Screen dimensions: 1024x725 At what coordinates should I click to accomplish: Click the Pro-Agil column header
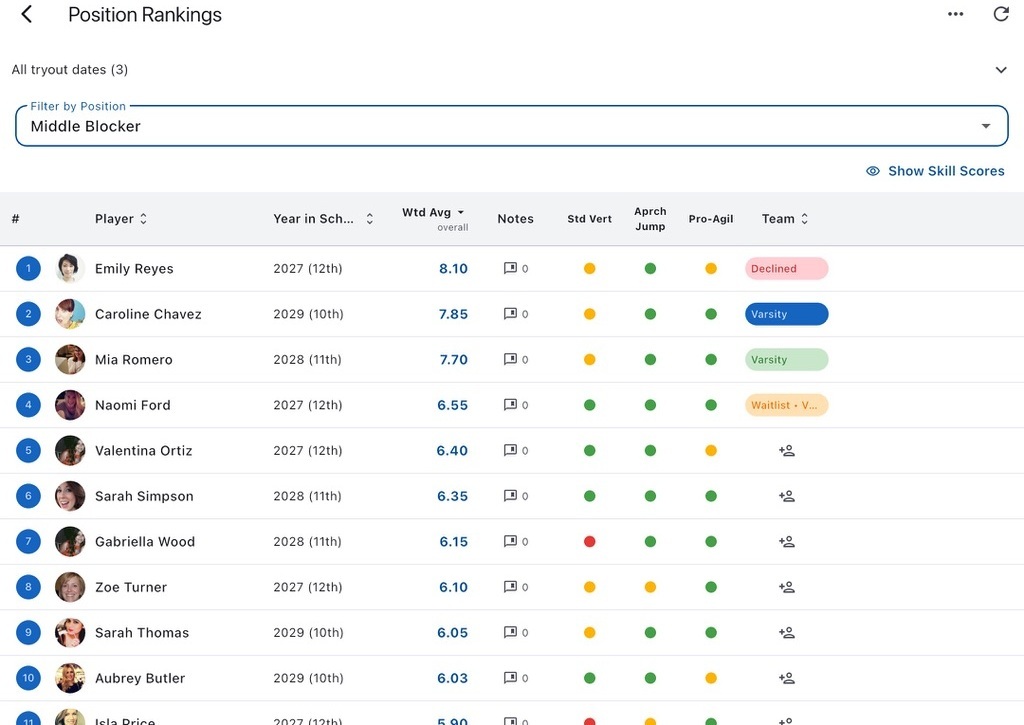(x=711, y=219)
